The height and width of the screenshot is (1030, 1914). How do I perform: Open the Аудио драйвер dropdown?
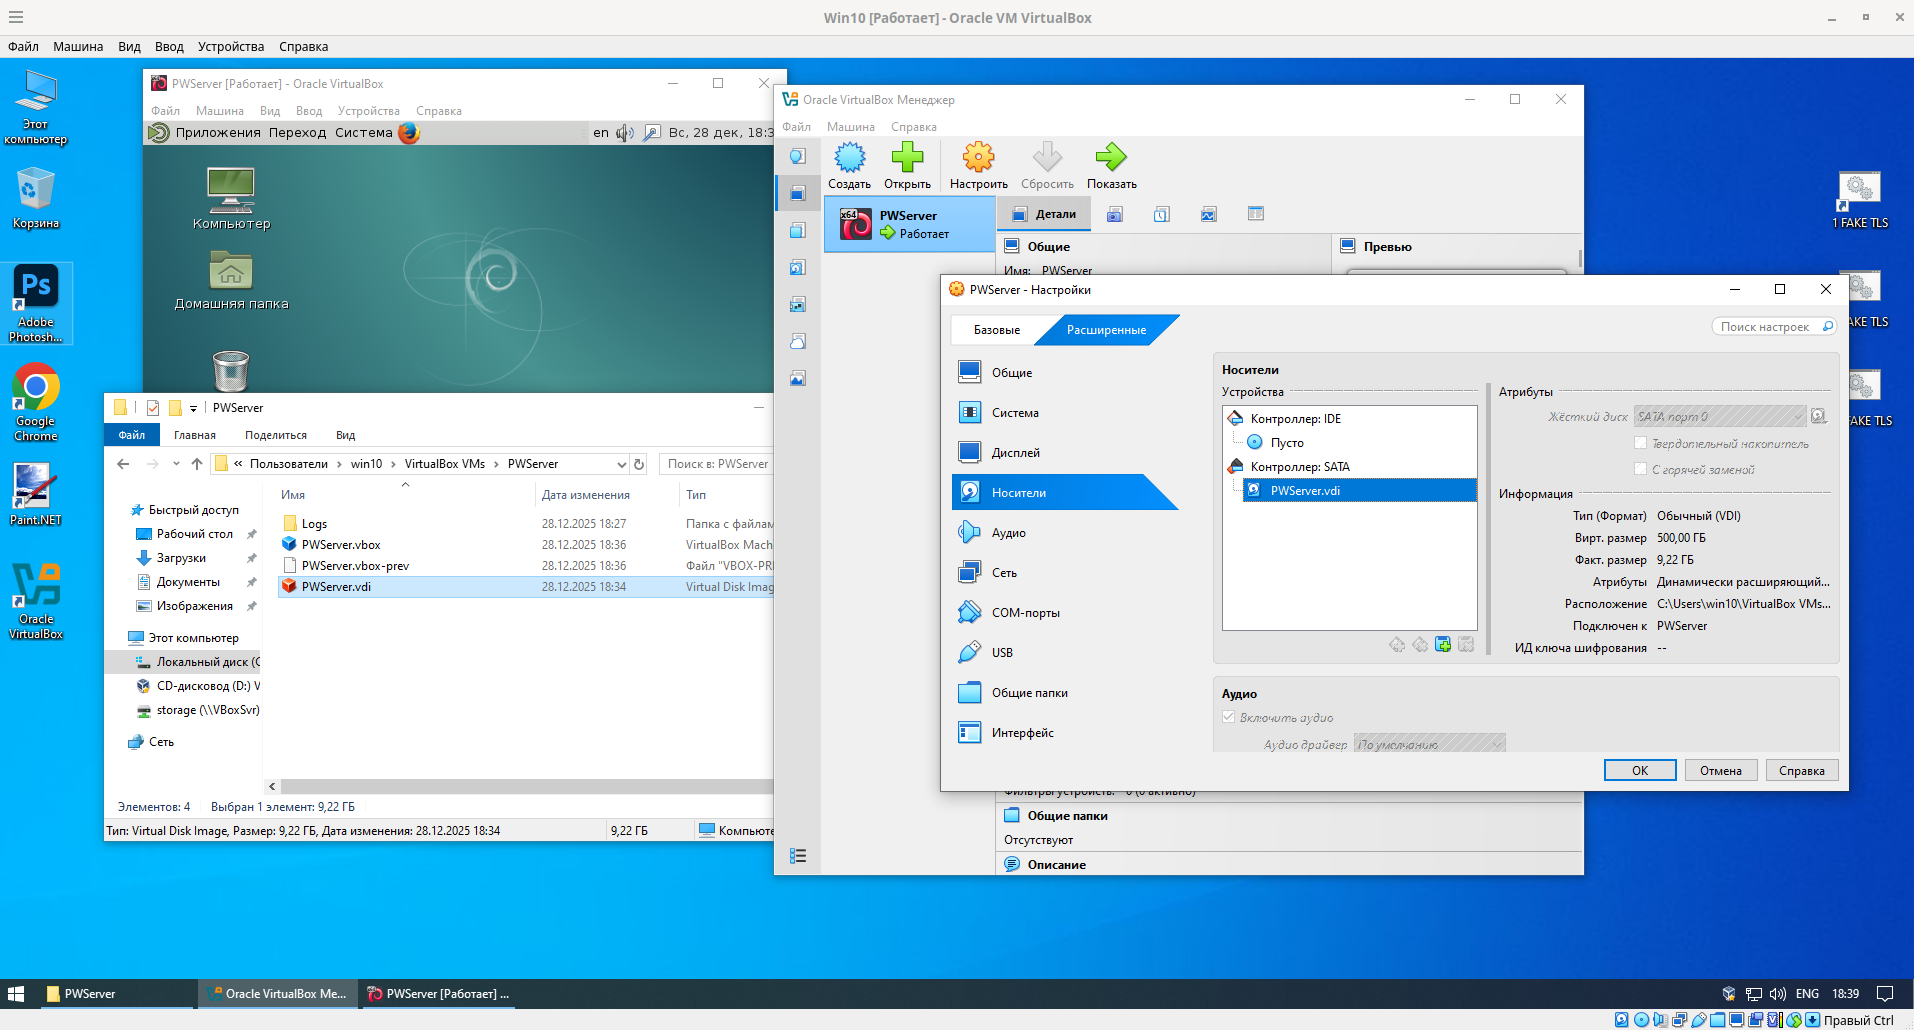1430,744
